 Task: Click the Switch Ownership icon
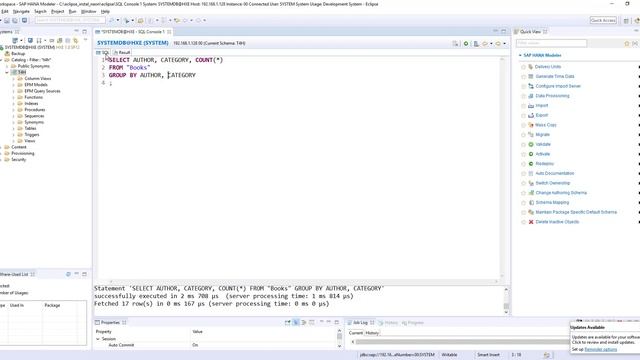pyautogui.click(x=531, y=183)
